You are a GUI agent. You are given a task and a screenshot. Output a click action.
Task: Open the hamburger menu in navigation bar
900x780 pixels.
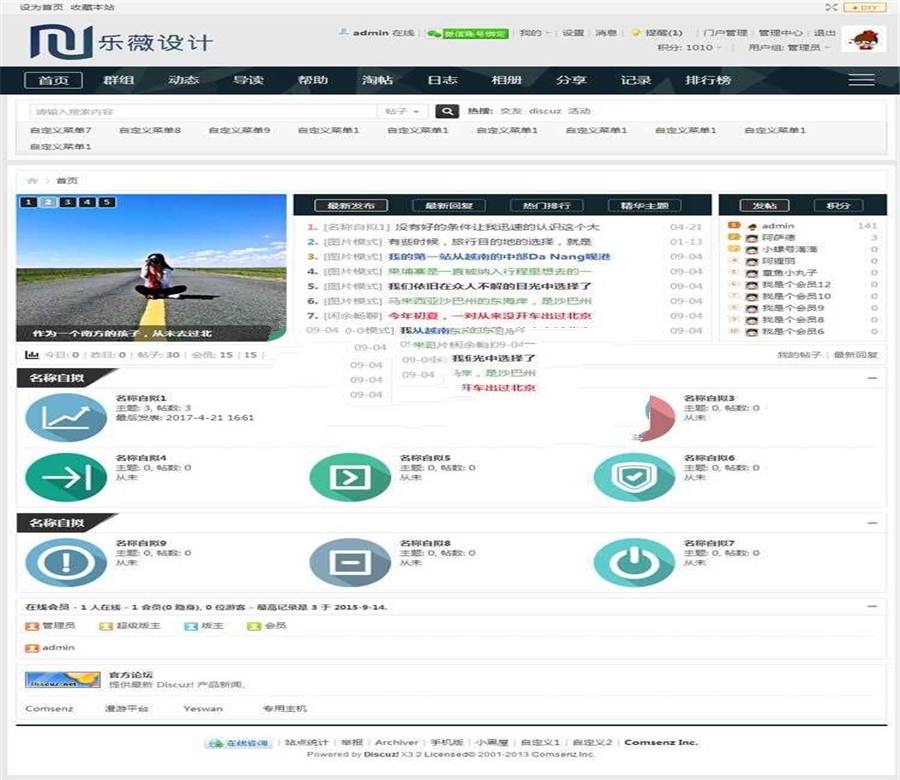coord(861,80)
